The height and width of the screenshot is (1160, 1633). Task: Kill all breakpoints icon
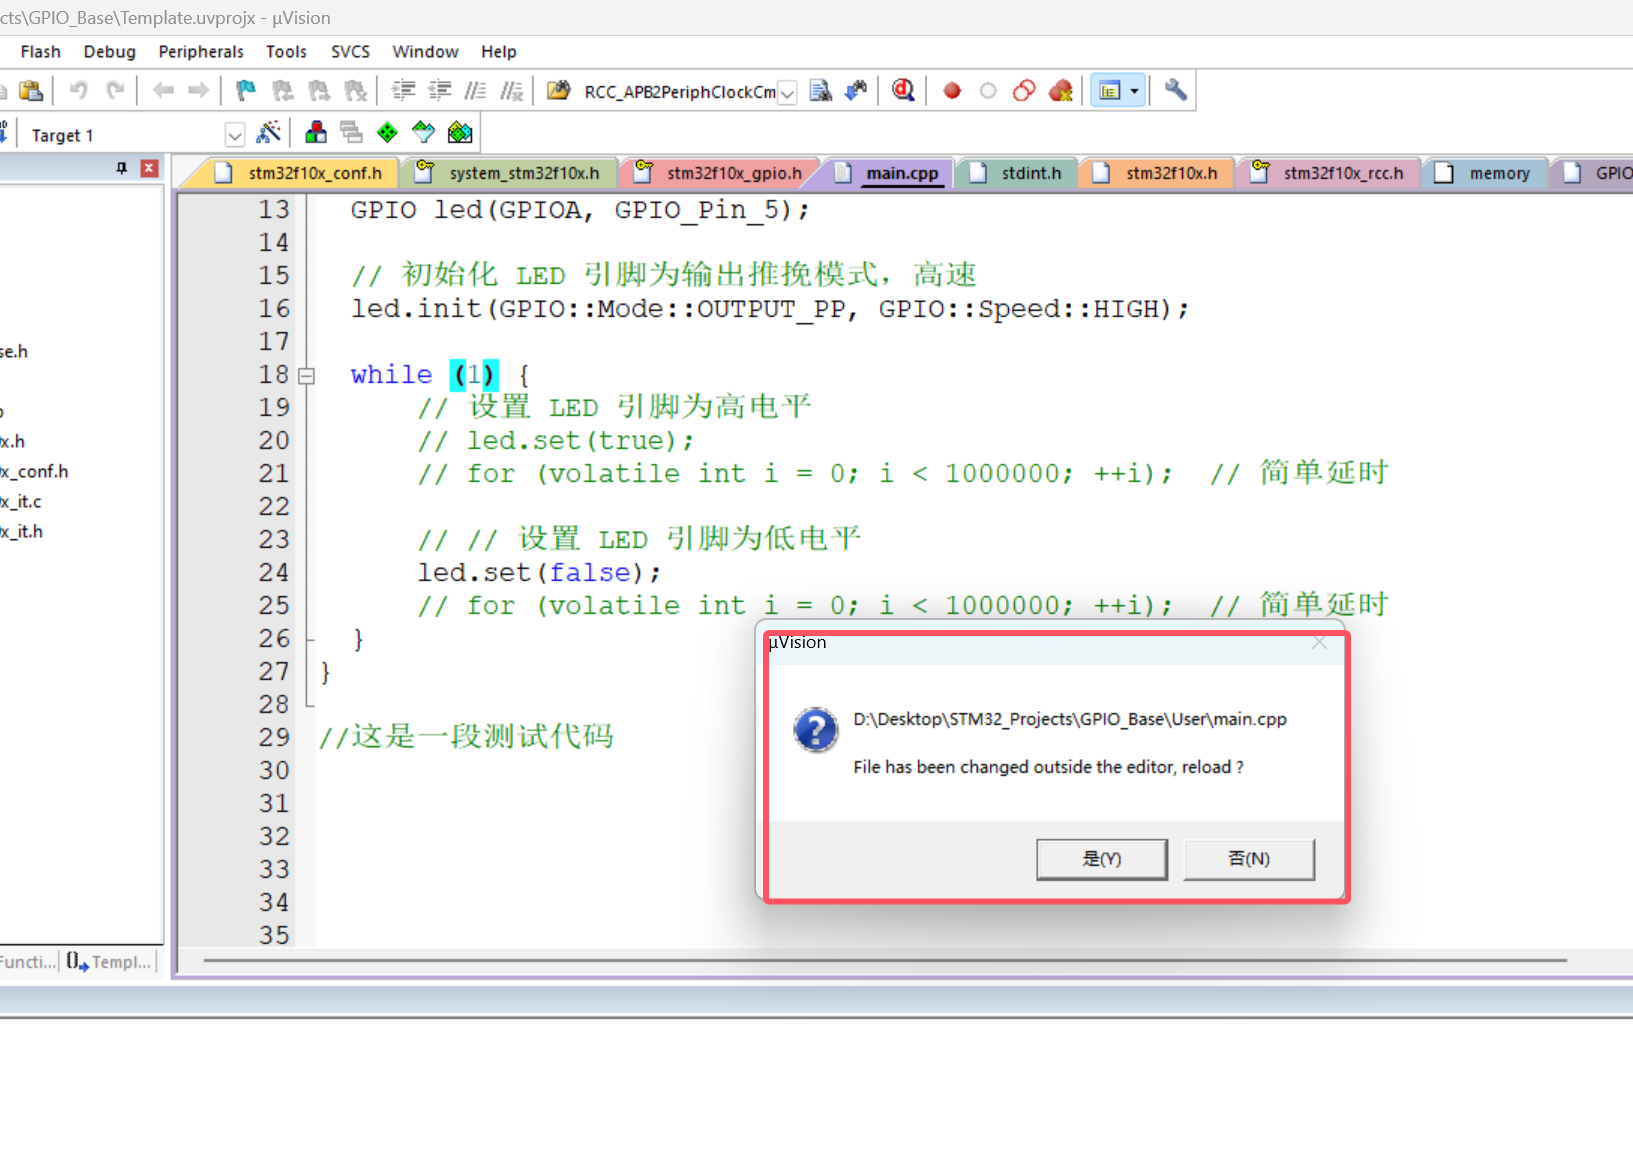click(x=1061, y=91)
